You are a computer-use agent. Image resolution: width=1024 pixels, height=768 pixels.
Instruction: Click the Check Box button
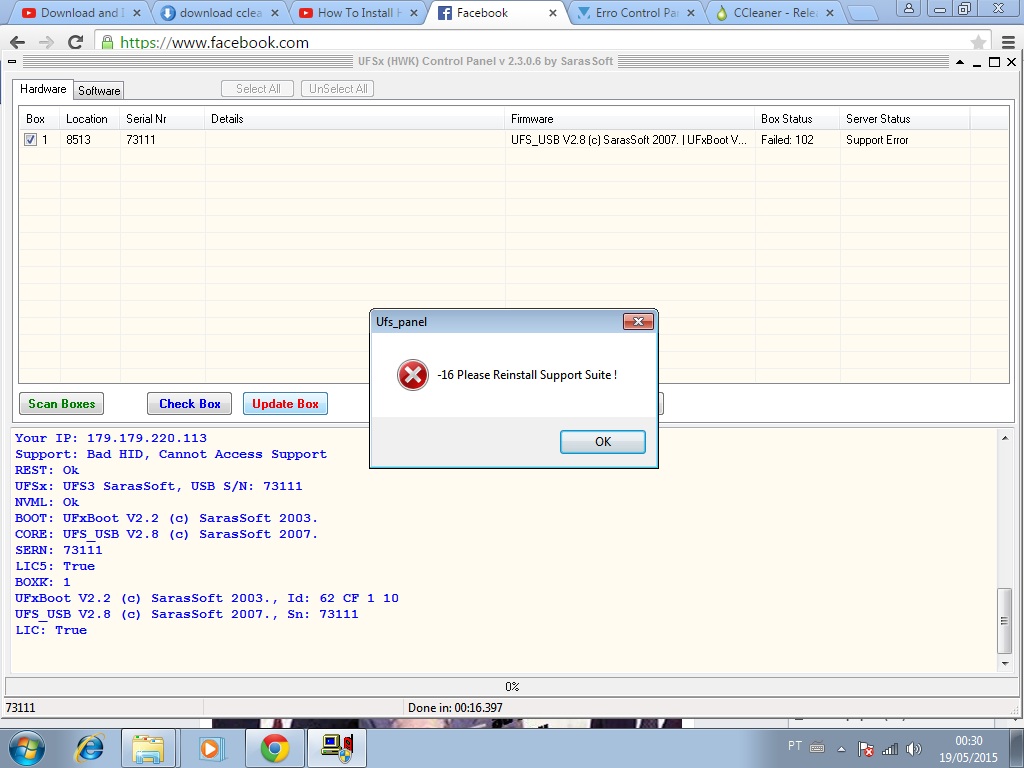[x=189, y=404]
